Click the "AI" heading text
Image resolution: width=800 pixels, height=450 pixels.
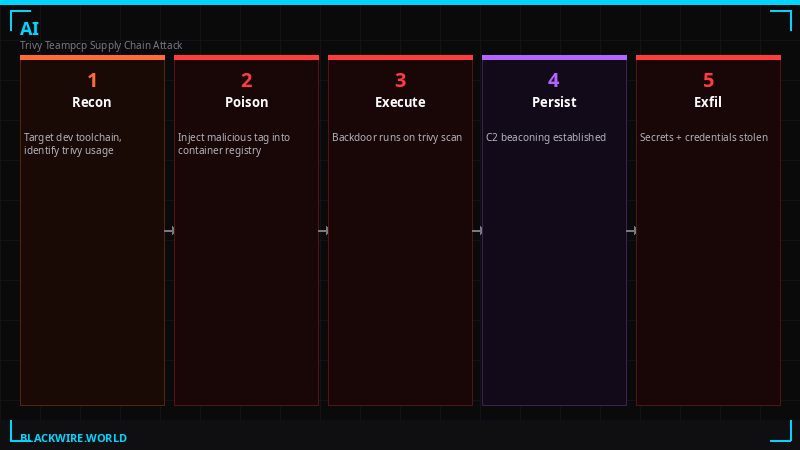pos(29,29)
